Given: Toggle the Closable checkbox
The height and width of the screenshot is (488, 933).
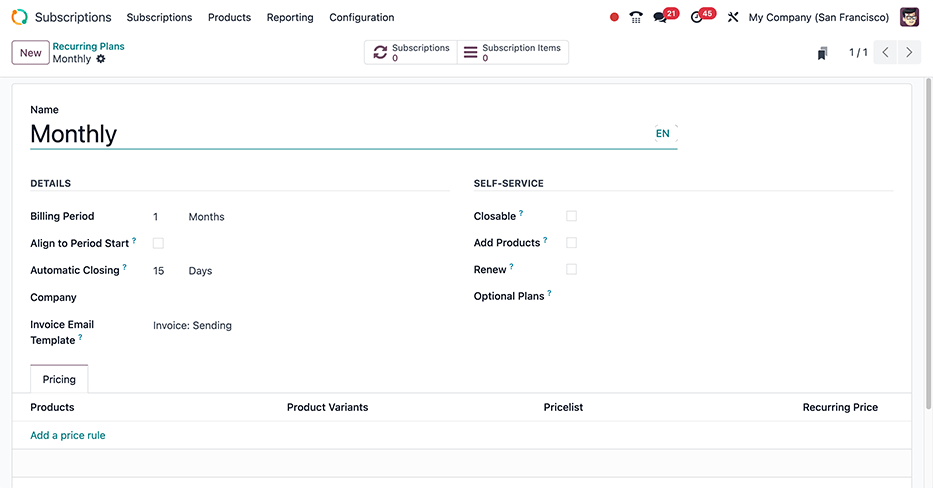Looking at the screenshot, I should click(x=571, y=216).
